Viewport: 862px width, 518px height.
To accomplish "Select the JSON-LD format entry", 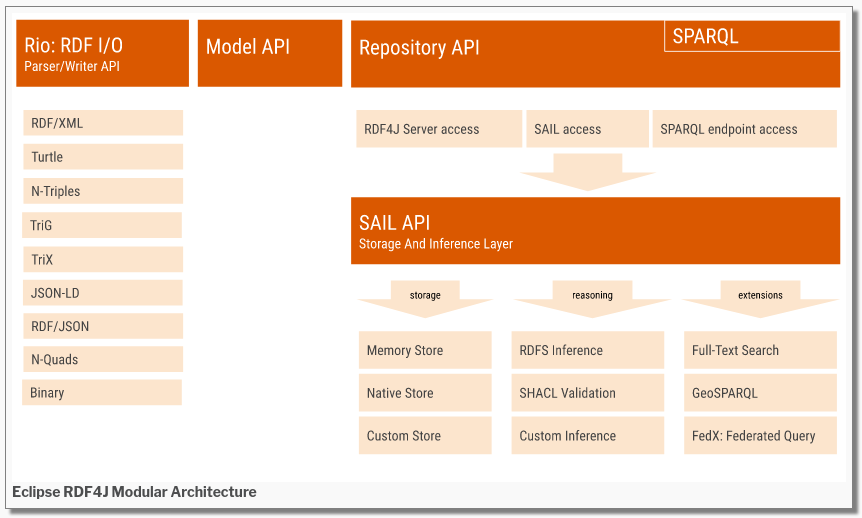I will [102, 293].
